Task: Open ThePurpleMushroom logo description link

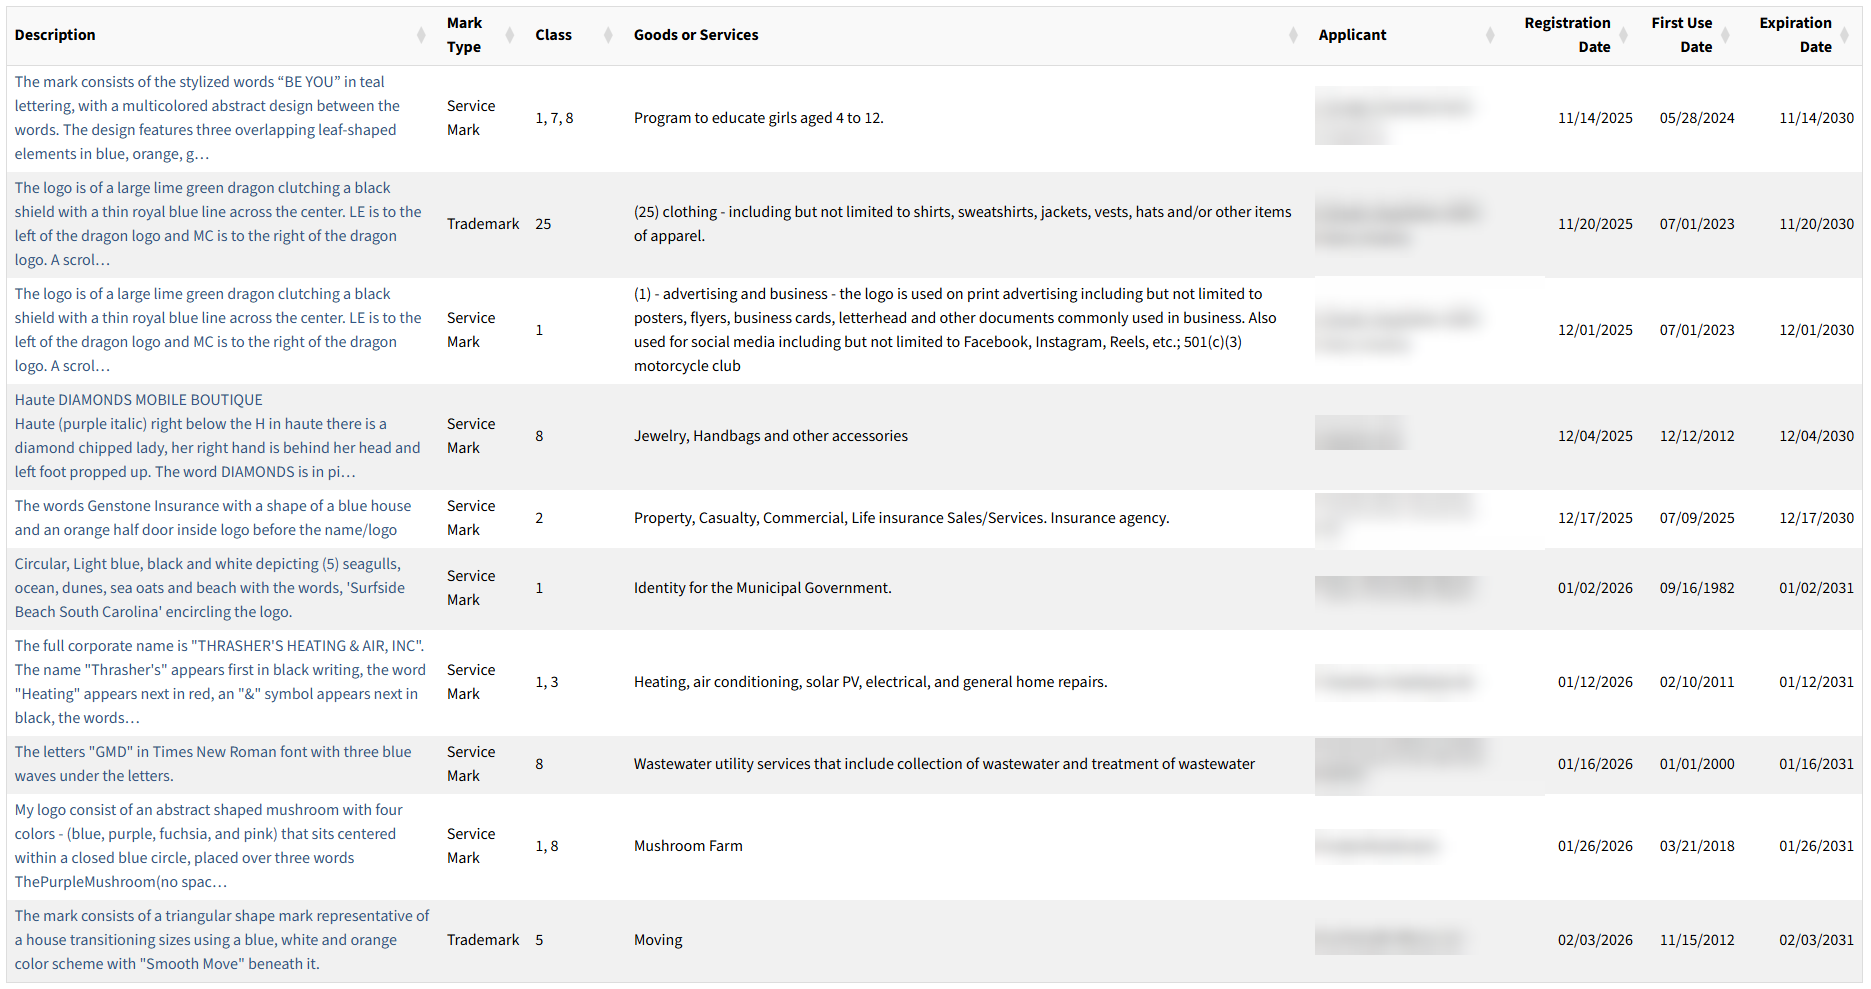Action: [209, 846]
